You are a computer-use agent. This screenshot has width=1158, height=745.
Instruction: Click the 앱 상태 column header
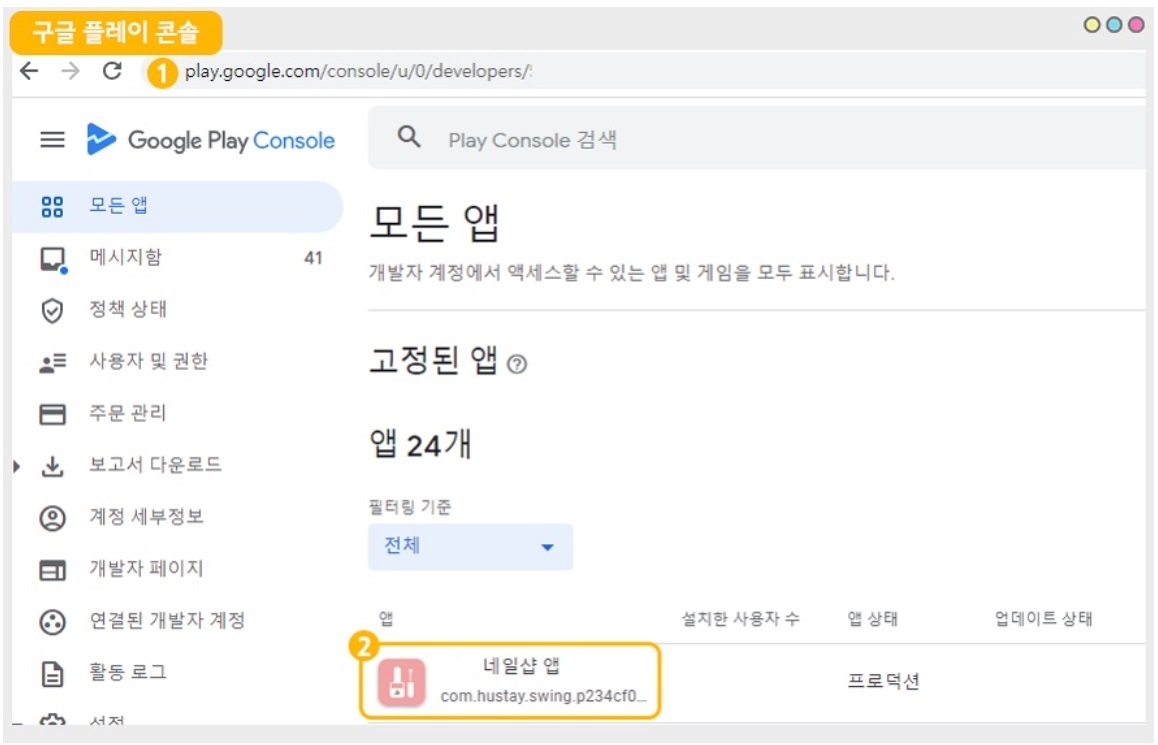pyautogui.click(x=872, y=619)
